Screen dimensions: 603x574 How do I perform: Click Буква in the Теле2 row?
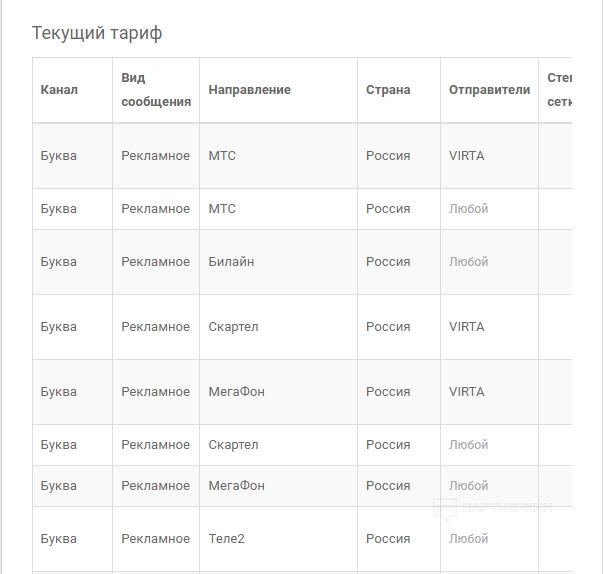pyautogui.click(x=59, y=539)
